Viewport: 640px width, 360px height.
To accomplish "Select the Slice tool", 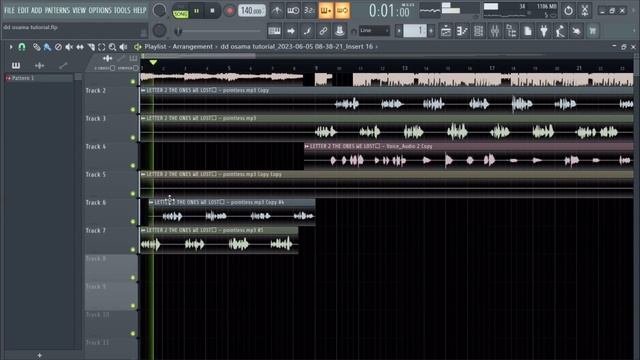I will pos(91,47).
